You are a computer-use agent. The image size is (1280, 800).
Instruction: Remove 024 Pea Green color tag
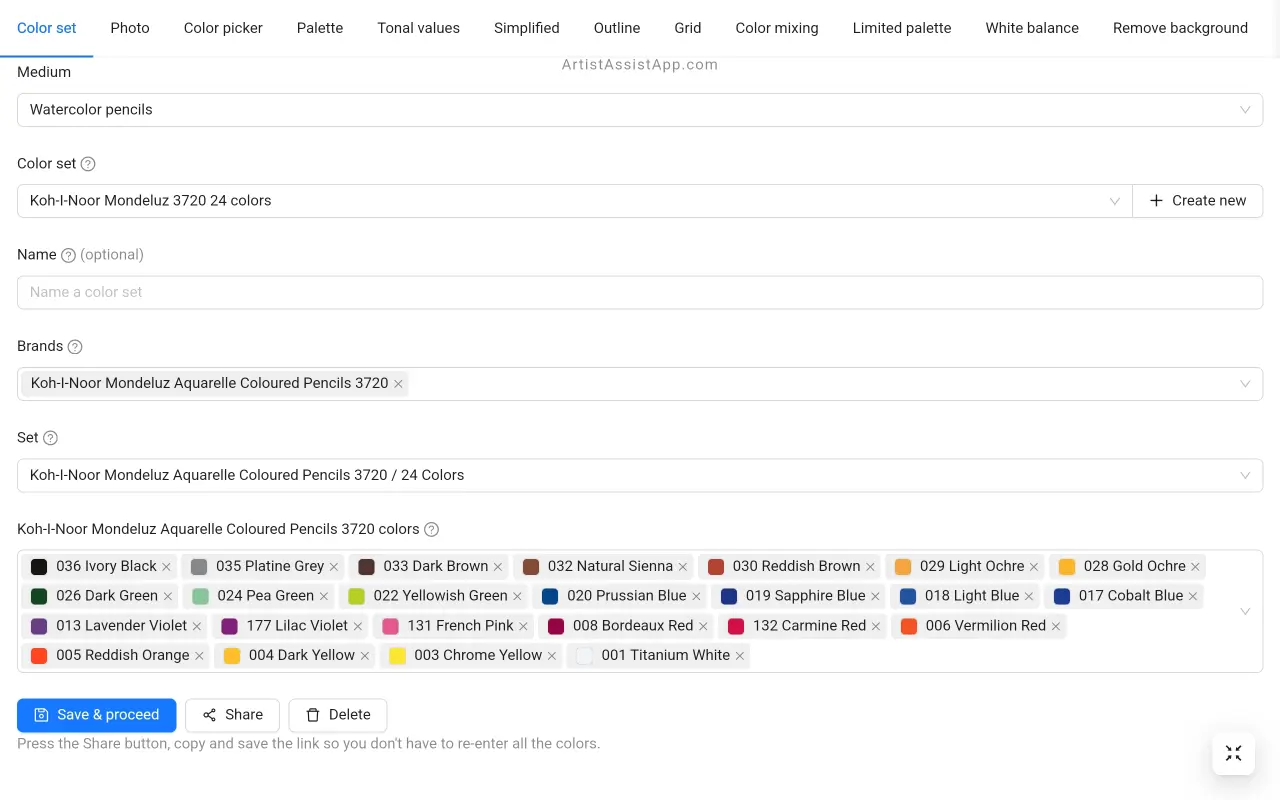[324, 597]
